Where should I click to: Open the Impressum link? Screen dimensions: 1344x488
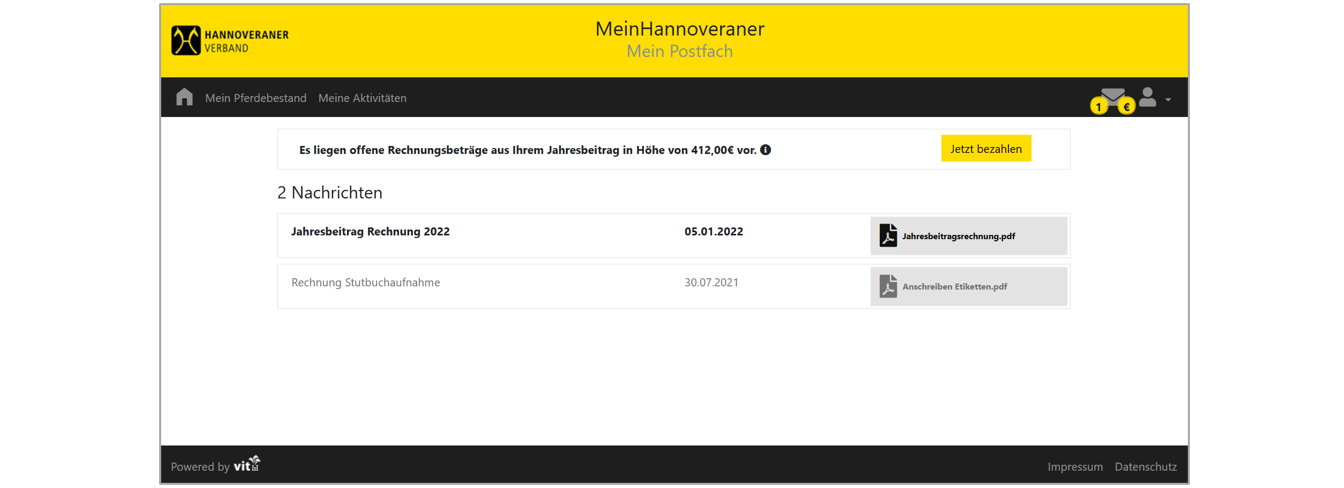[1075, 467]
